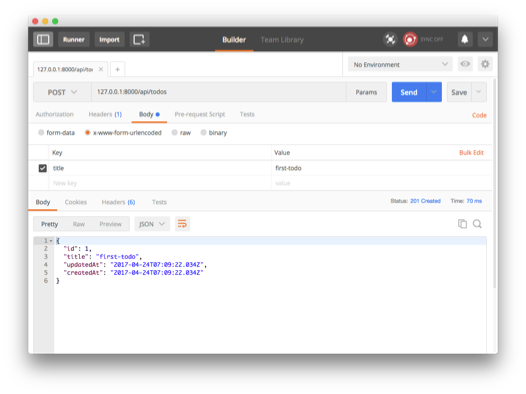Click the first-todo value field
Image resolution: width=526 pixels, height=394 pixels.
381,168
